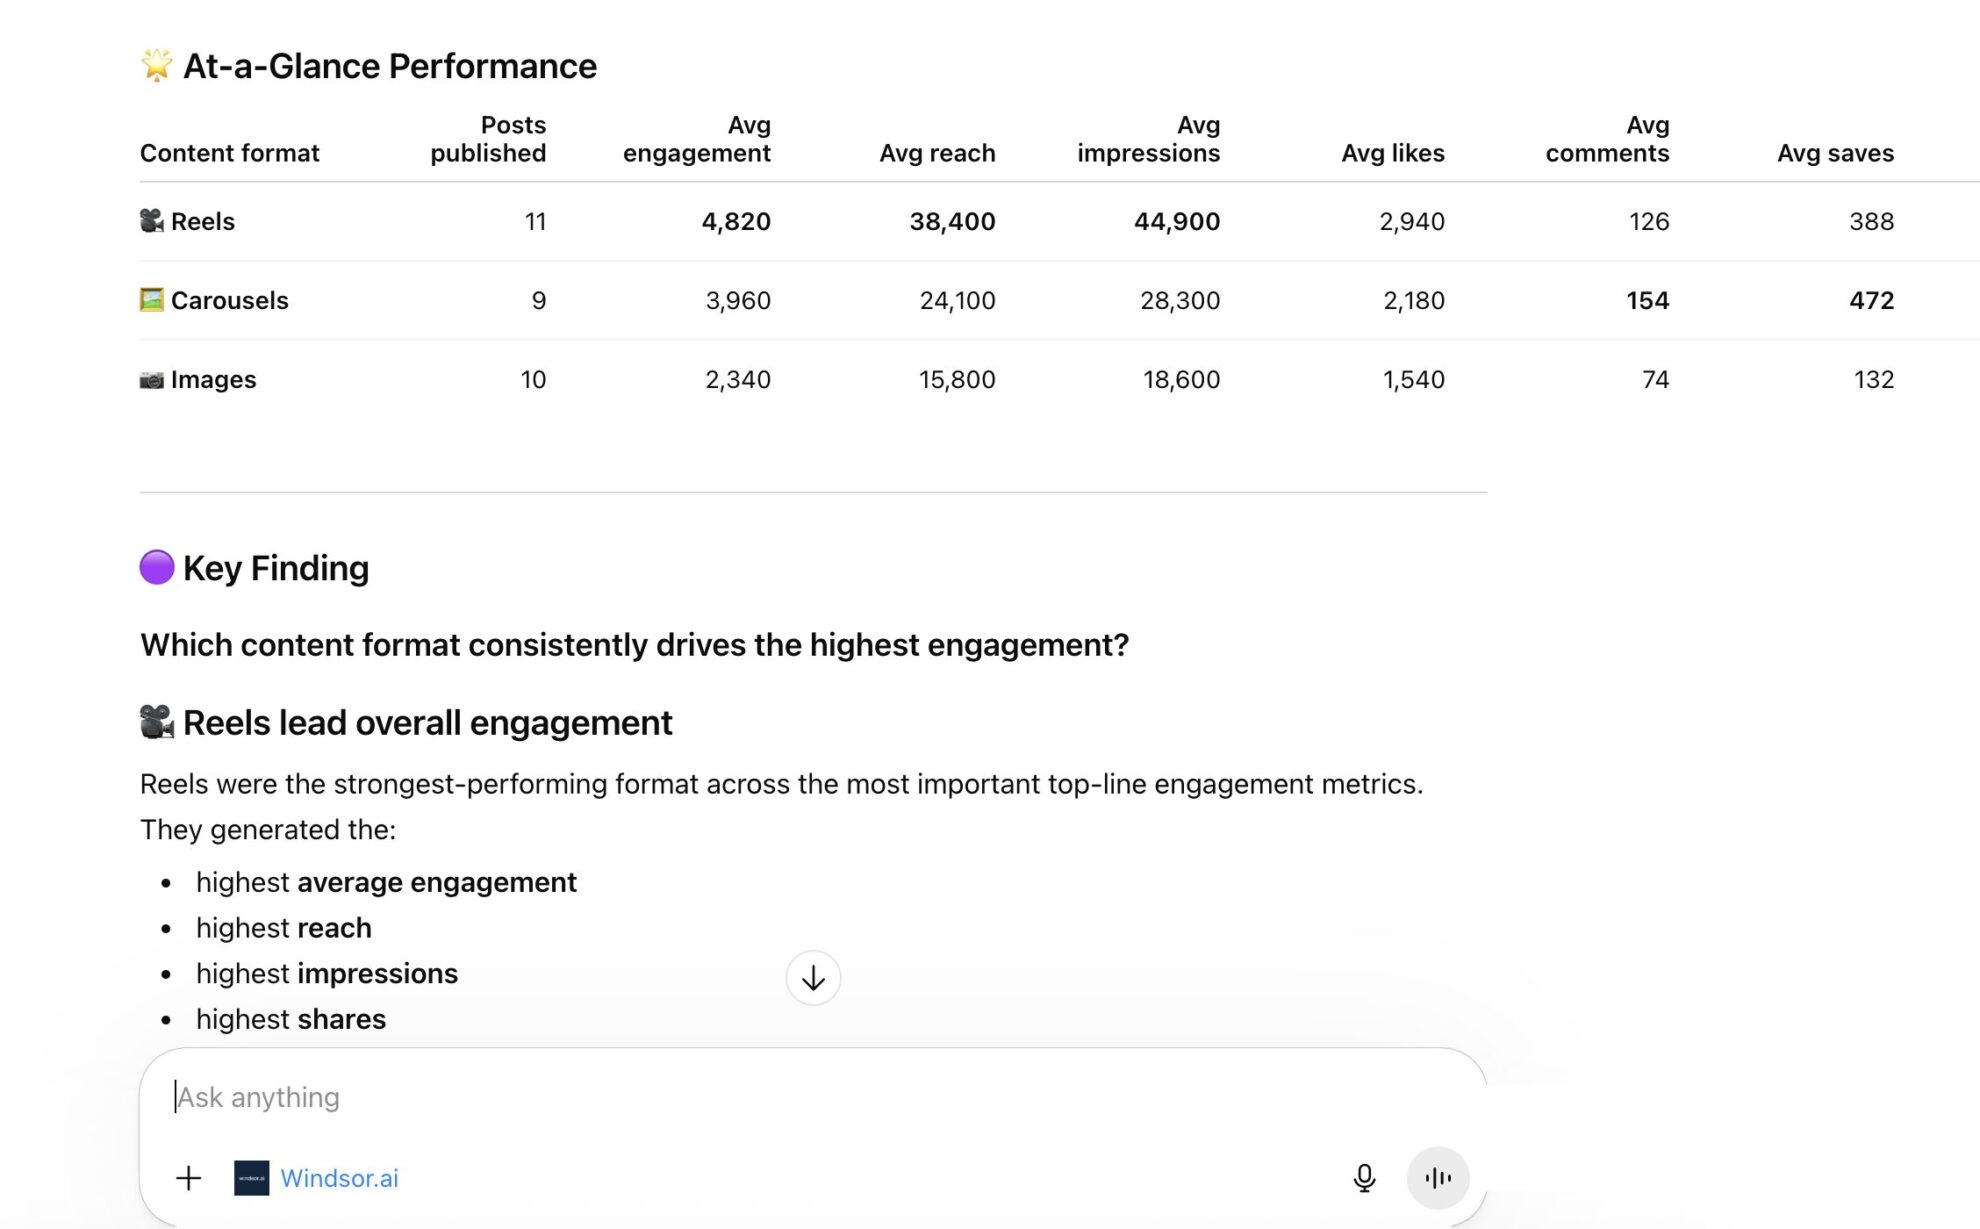Click Carousels avg comments value 154

[x=1648, y=300]
